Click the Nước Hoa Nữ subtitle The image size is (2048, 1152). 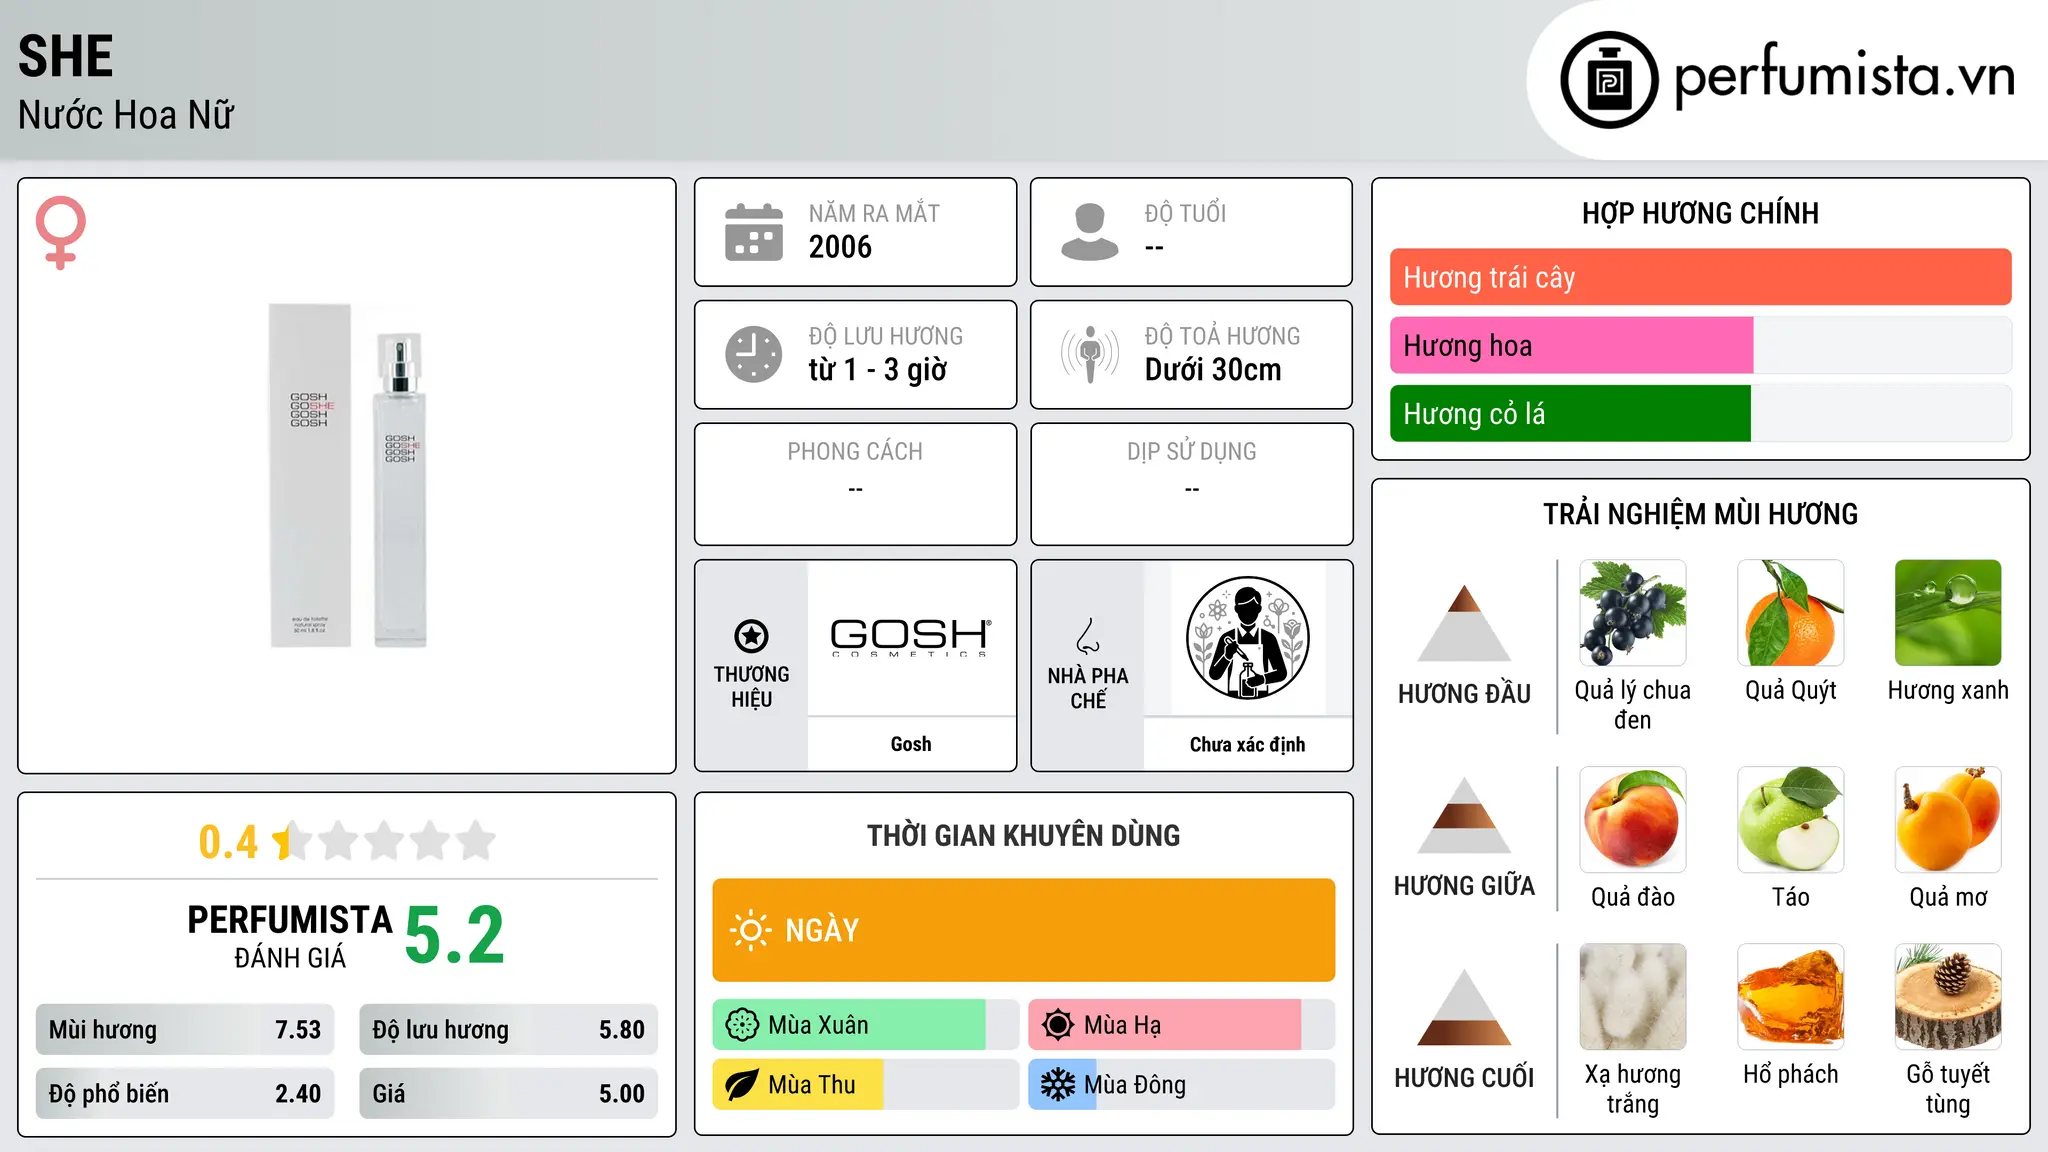click(125, 115)
